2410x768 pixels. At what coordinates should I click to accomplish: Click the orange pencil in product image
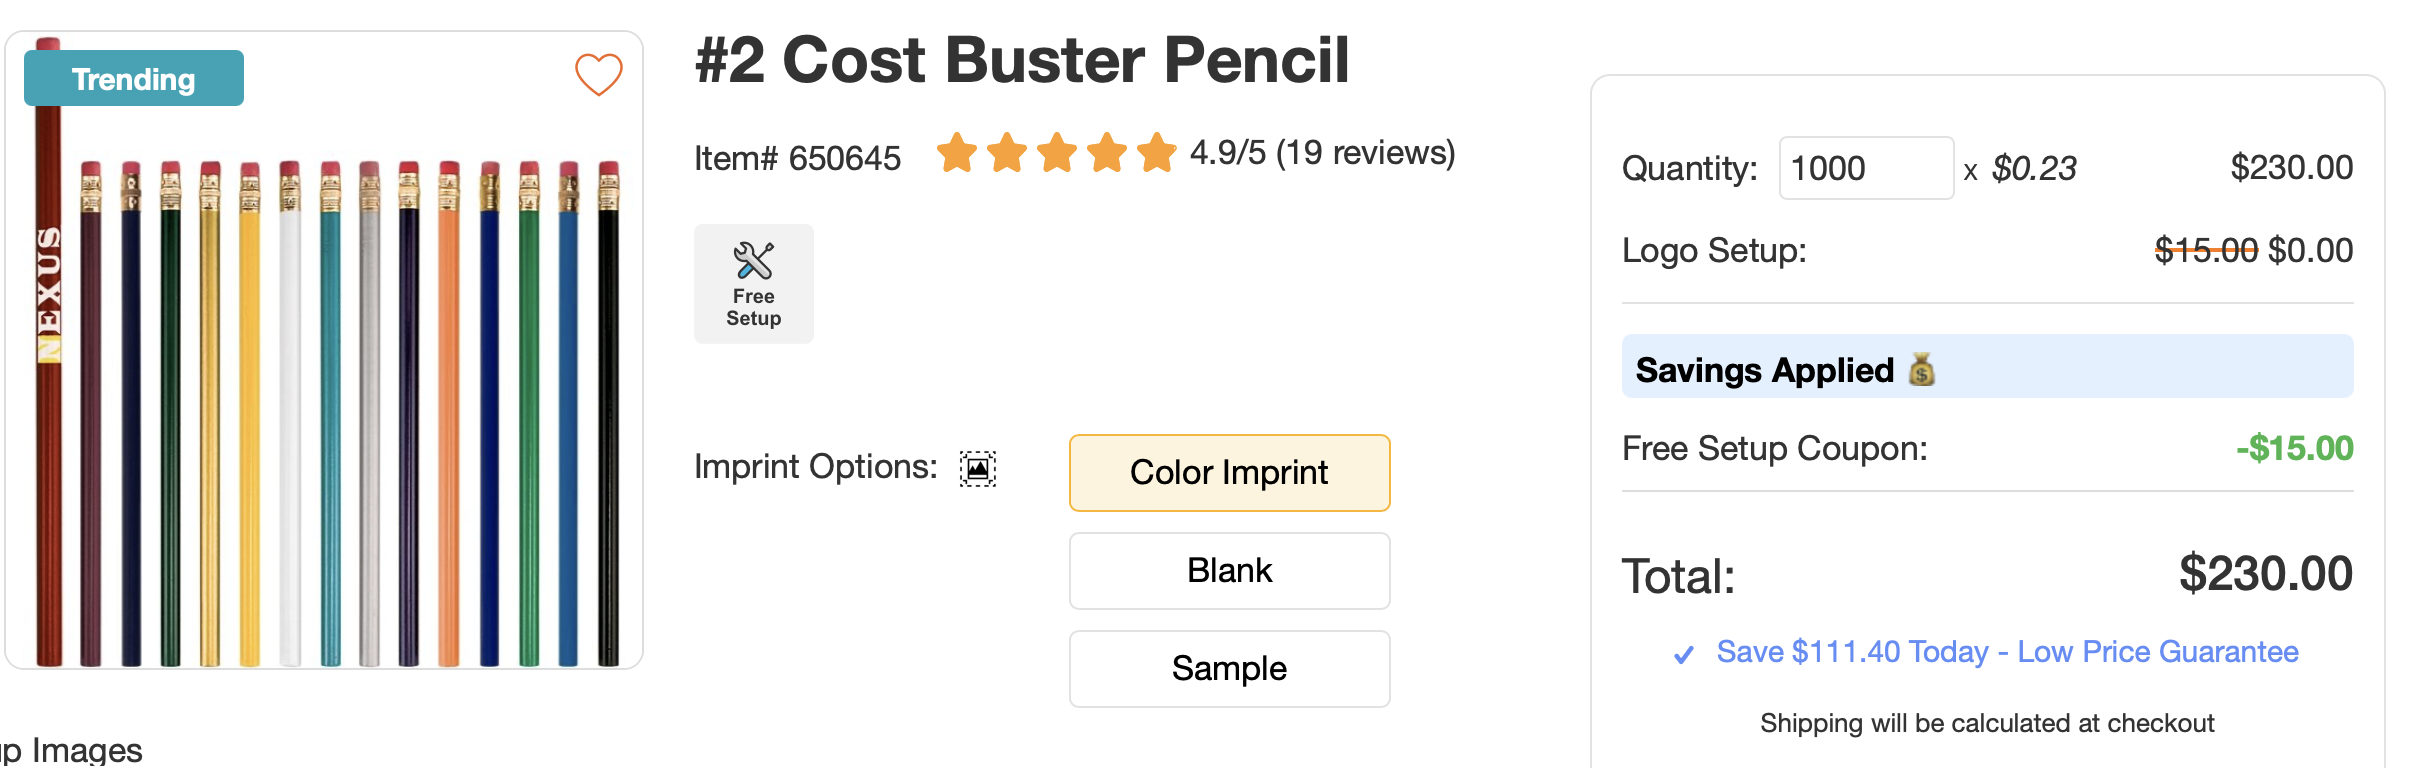coord(449,420)
